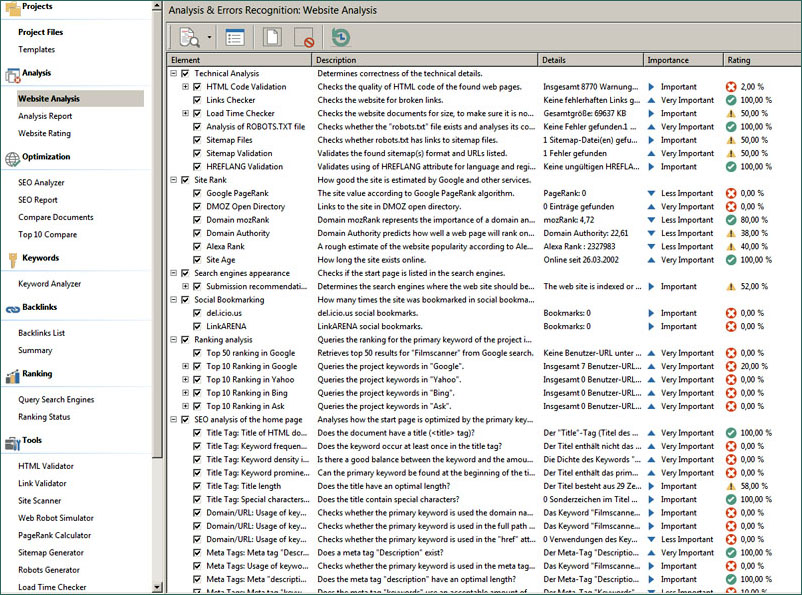Collapse the Technical Analysis tree node
The image size is (802, 595).
coord(174,74)
